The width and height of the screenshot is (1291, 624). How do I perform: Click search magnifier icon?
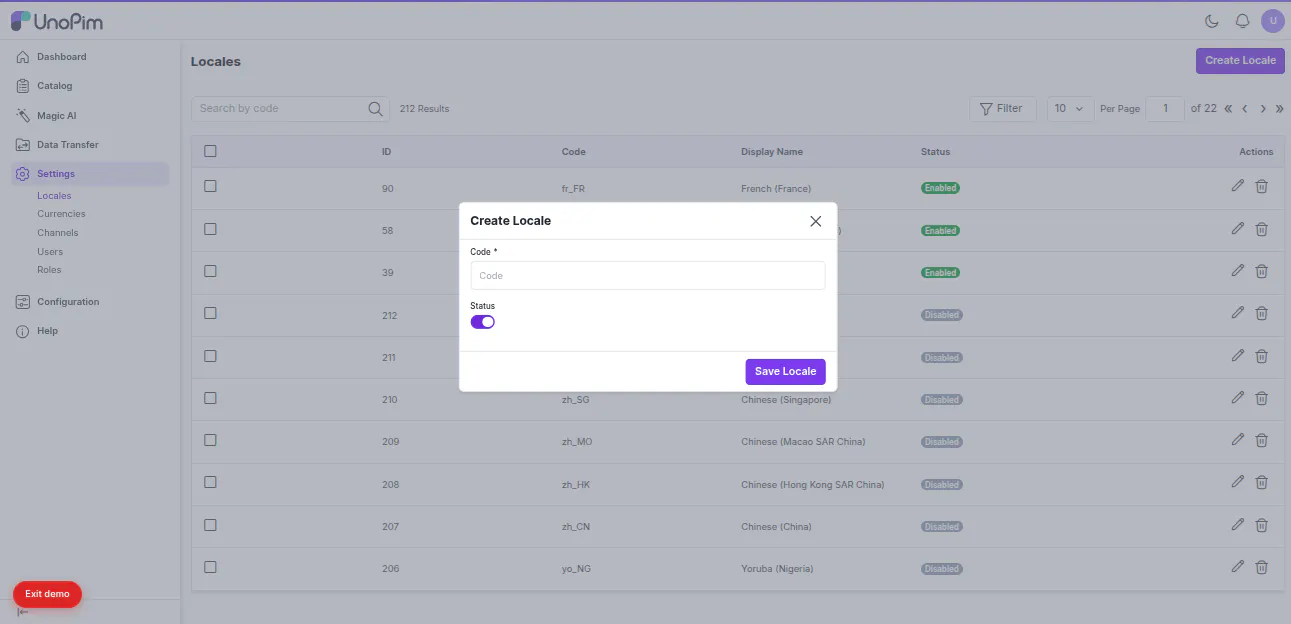(376, 109)
